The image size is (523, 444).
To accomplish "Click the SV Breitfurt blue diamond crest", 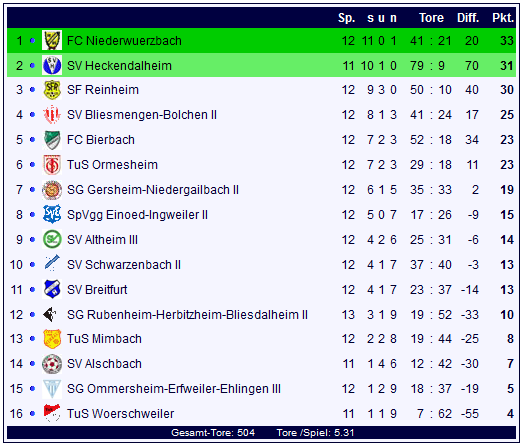I will [52, 289].
